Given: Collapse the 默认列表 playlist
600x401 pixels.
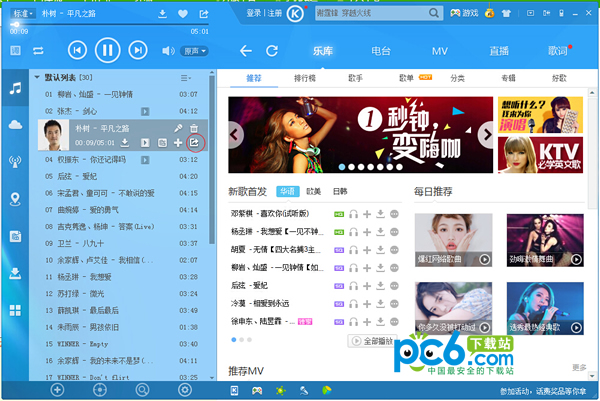Looking at the screenshot, I should click(x=38, y=77).
